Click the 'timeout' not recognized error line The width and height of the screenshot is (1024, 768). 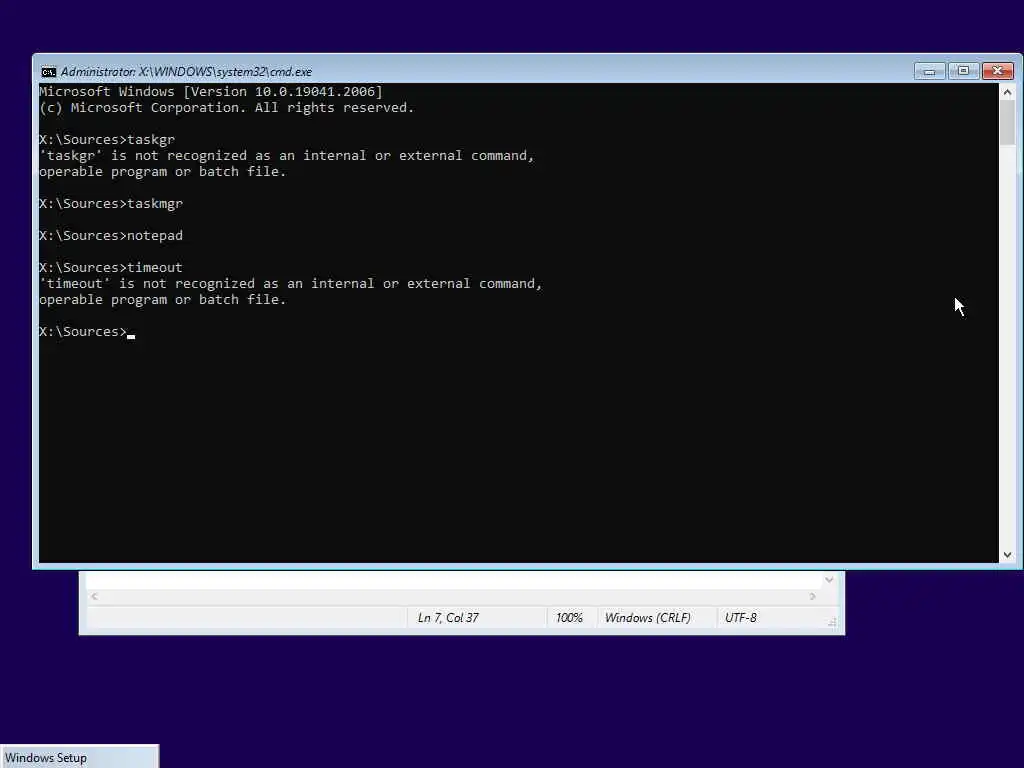click(291, 284)
